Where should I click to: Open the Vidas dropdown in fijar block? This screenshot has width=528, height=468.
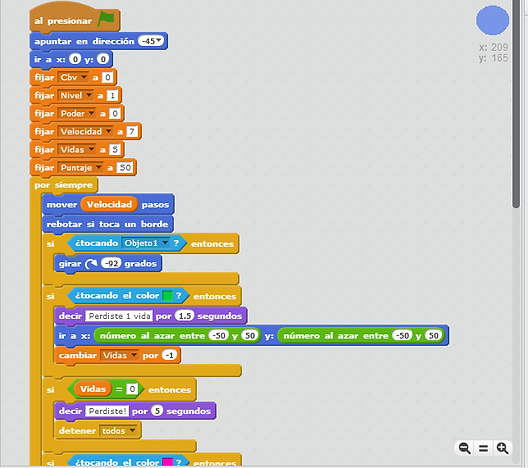[x=92, y=149]
